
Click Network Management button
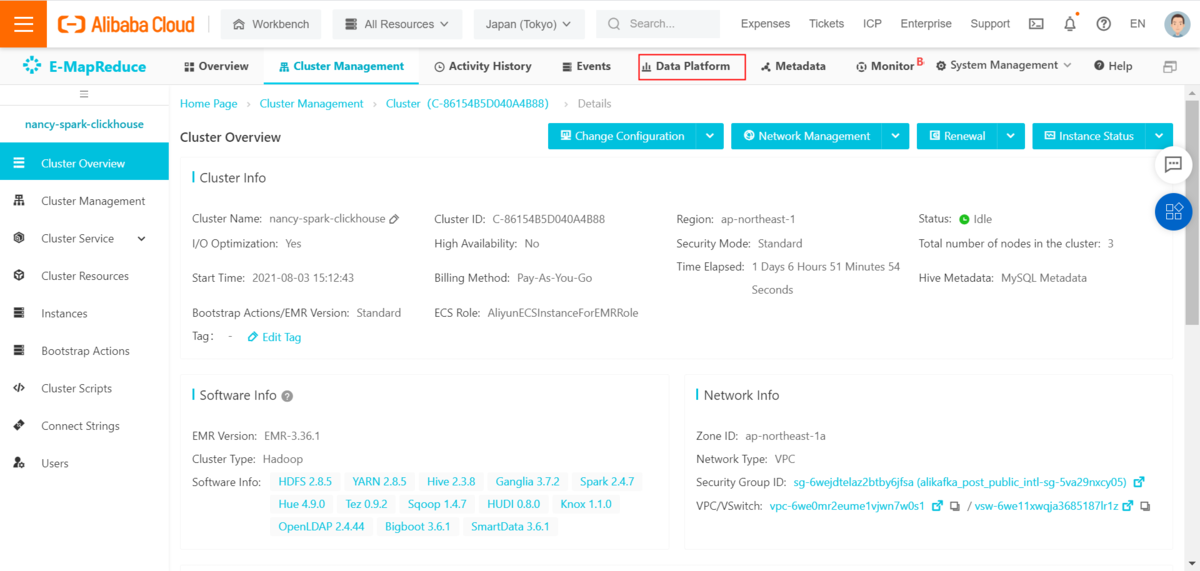(807, 136)
